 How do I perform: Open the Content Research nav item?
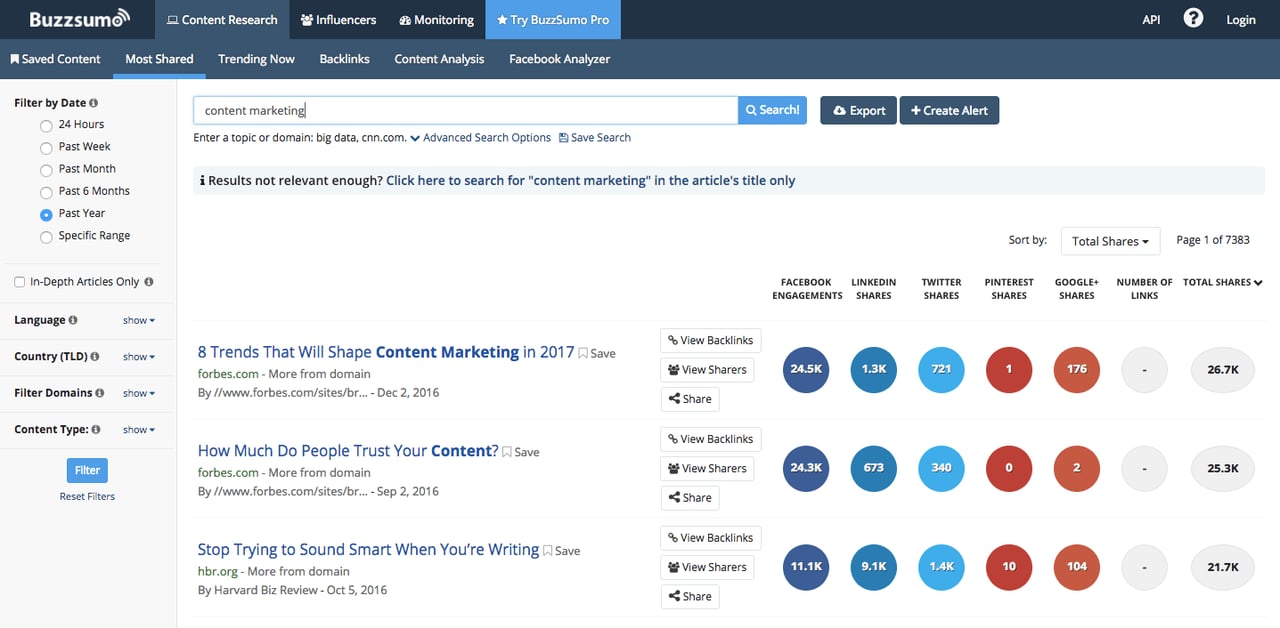pyautogui.click(x=222, y=20)
